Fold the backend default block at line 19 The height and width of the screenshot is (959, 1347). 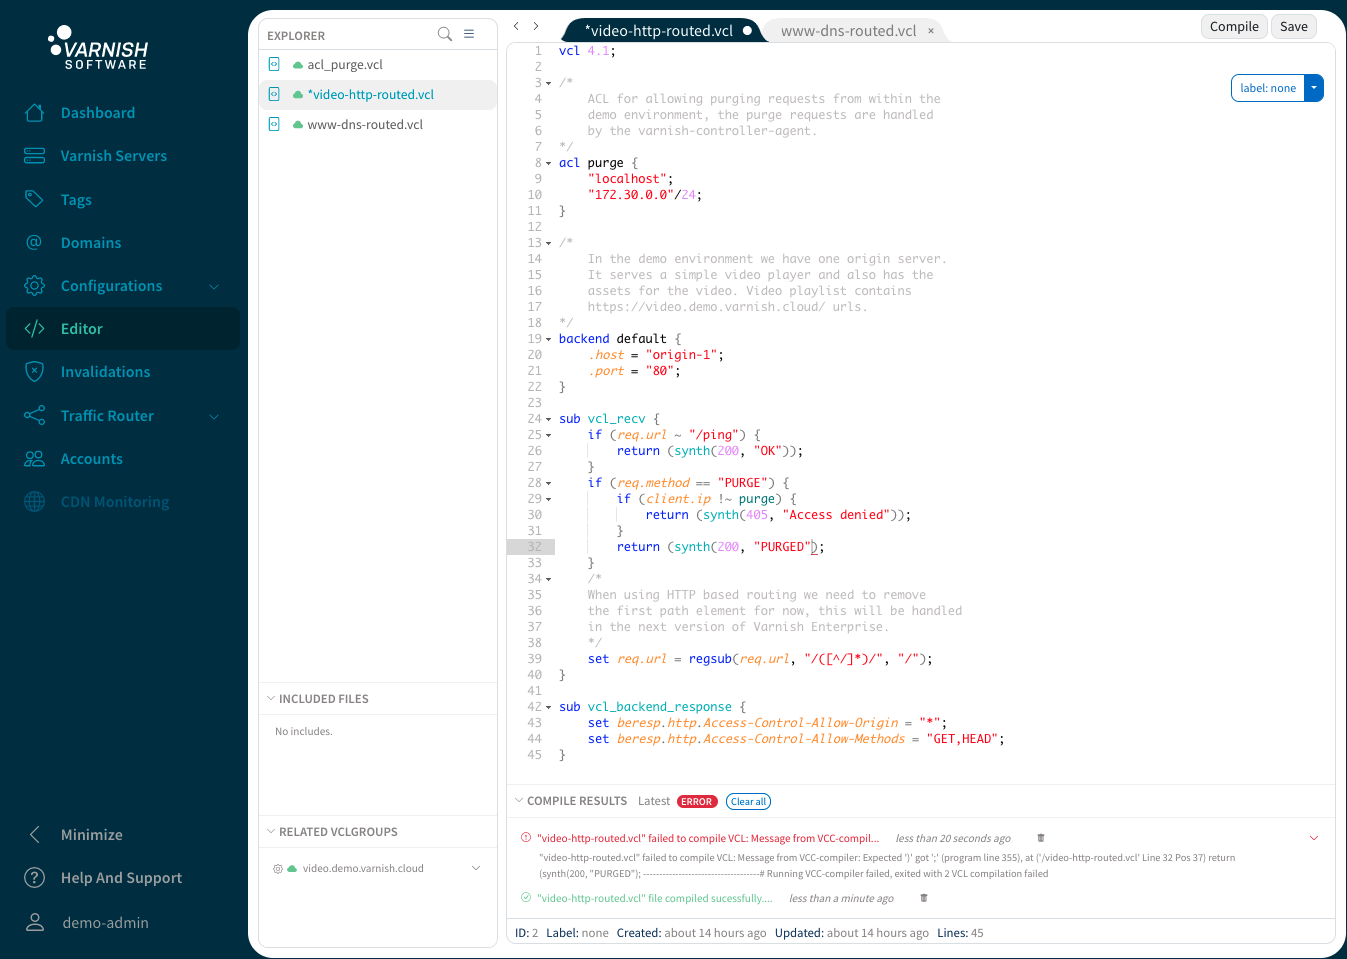(x=548, y=339)
